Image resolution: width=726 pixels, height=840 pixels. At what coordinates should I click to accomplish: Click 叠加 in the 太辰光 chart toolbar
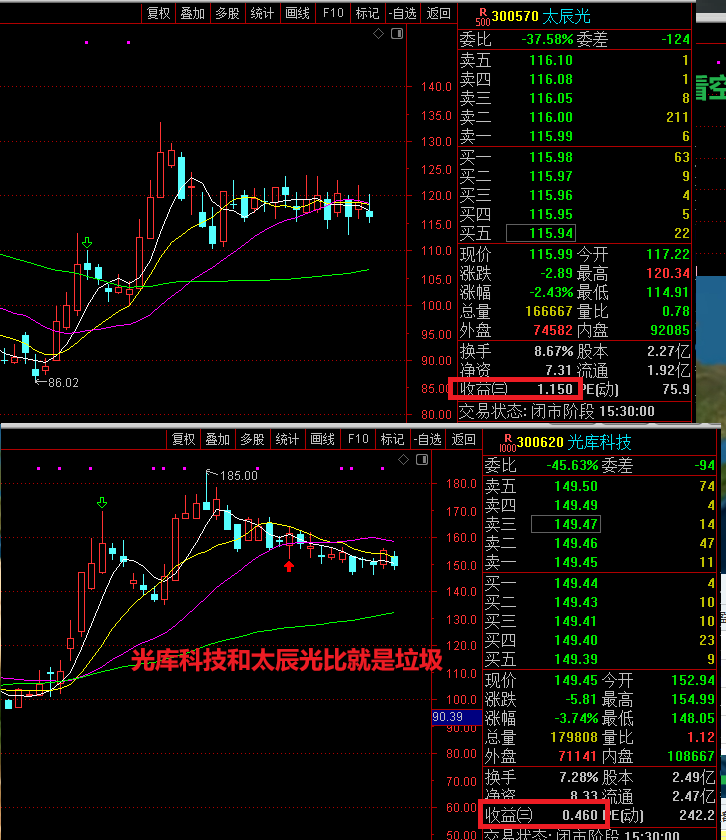(193, 13)
